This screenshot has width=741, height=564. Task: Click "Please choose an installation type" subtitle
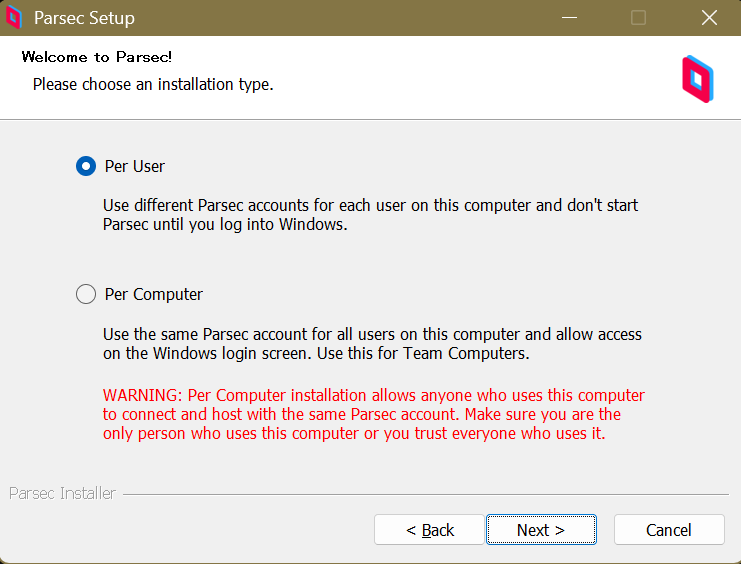(153, 85)
